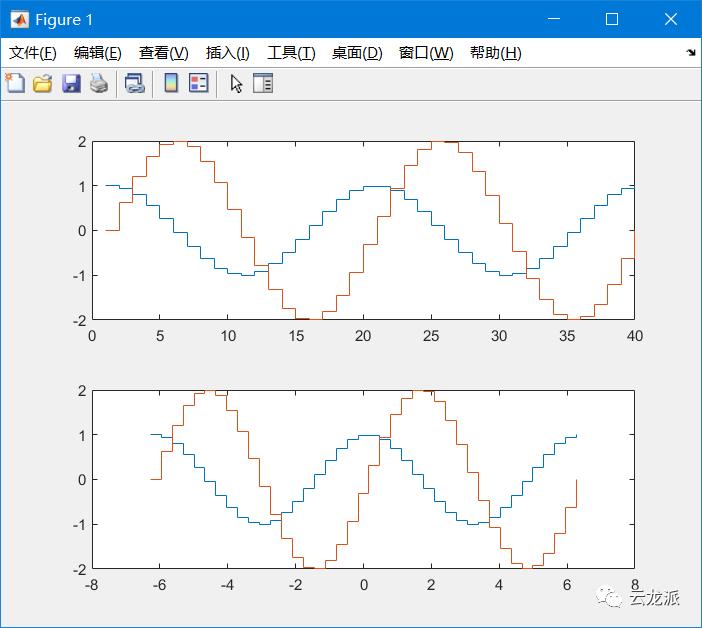The height and width of the screenshot is (628, 702).
Task: Open the 桌面(D) menu
Action: [x=357, y=53]
